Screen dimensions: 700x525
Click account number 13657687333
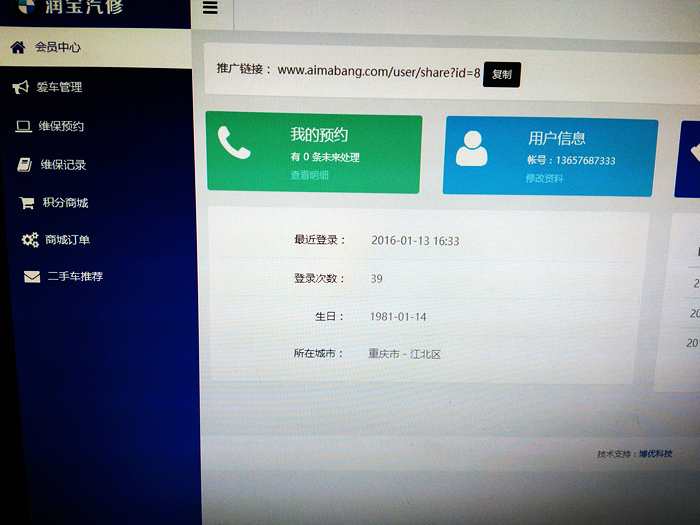(x=585, y=161)
